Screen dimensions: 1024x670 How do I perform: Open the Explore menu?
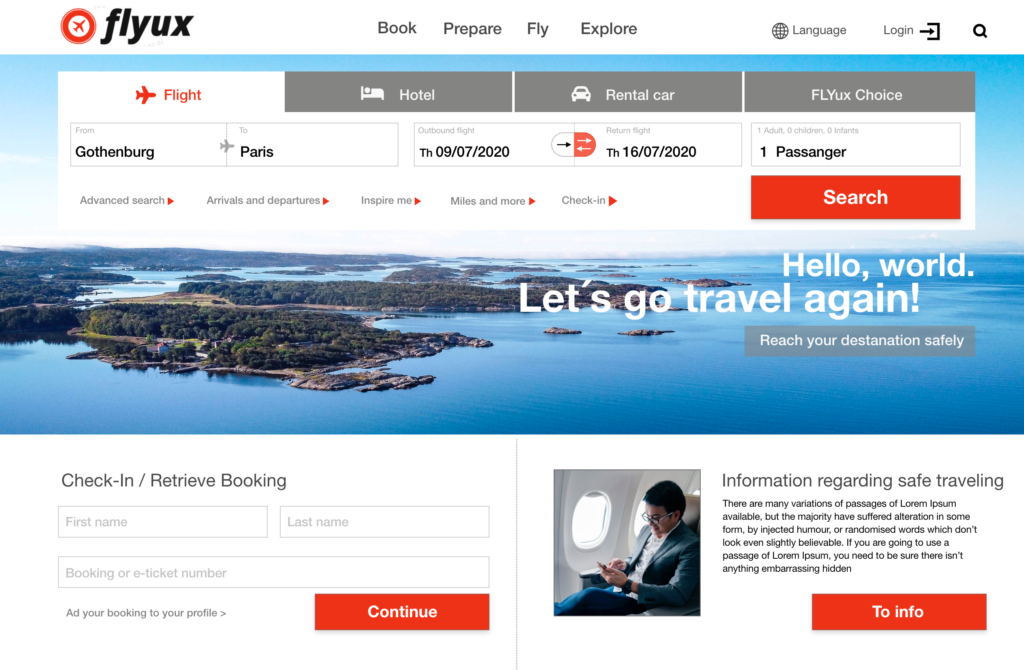click(609, 29)
